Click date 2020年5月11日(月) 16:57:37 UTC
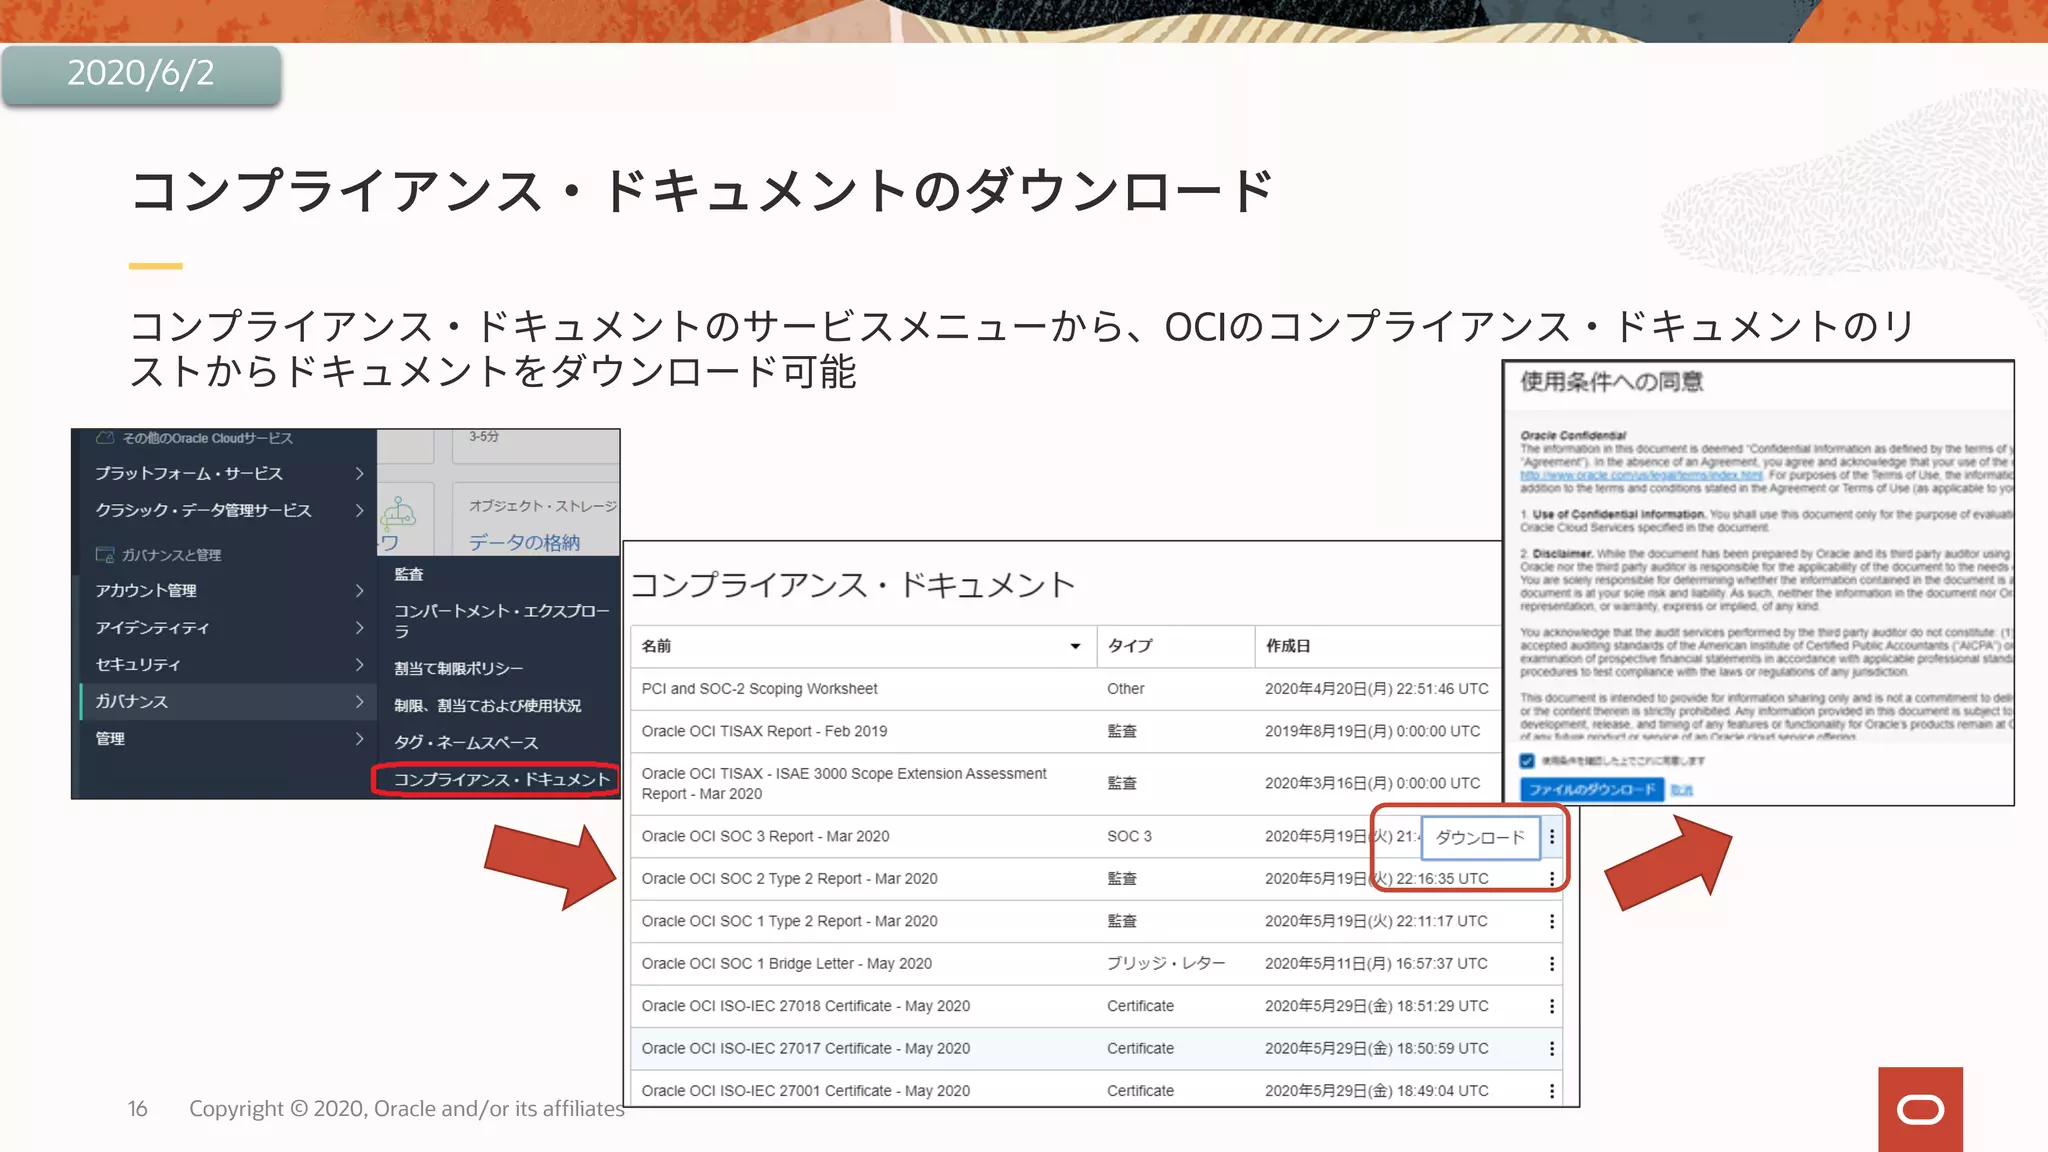2048x1152 pixels. tap(1376, 963)
